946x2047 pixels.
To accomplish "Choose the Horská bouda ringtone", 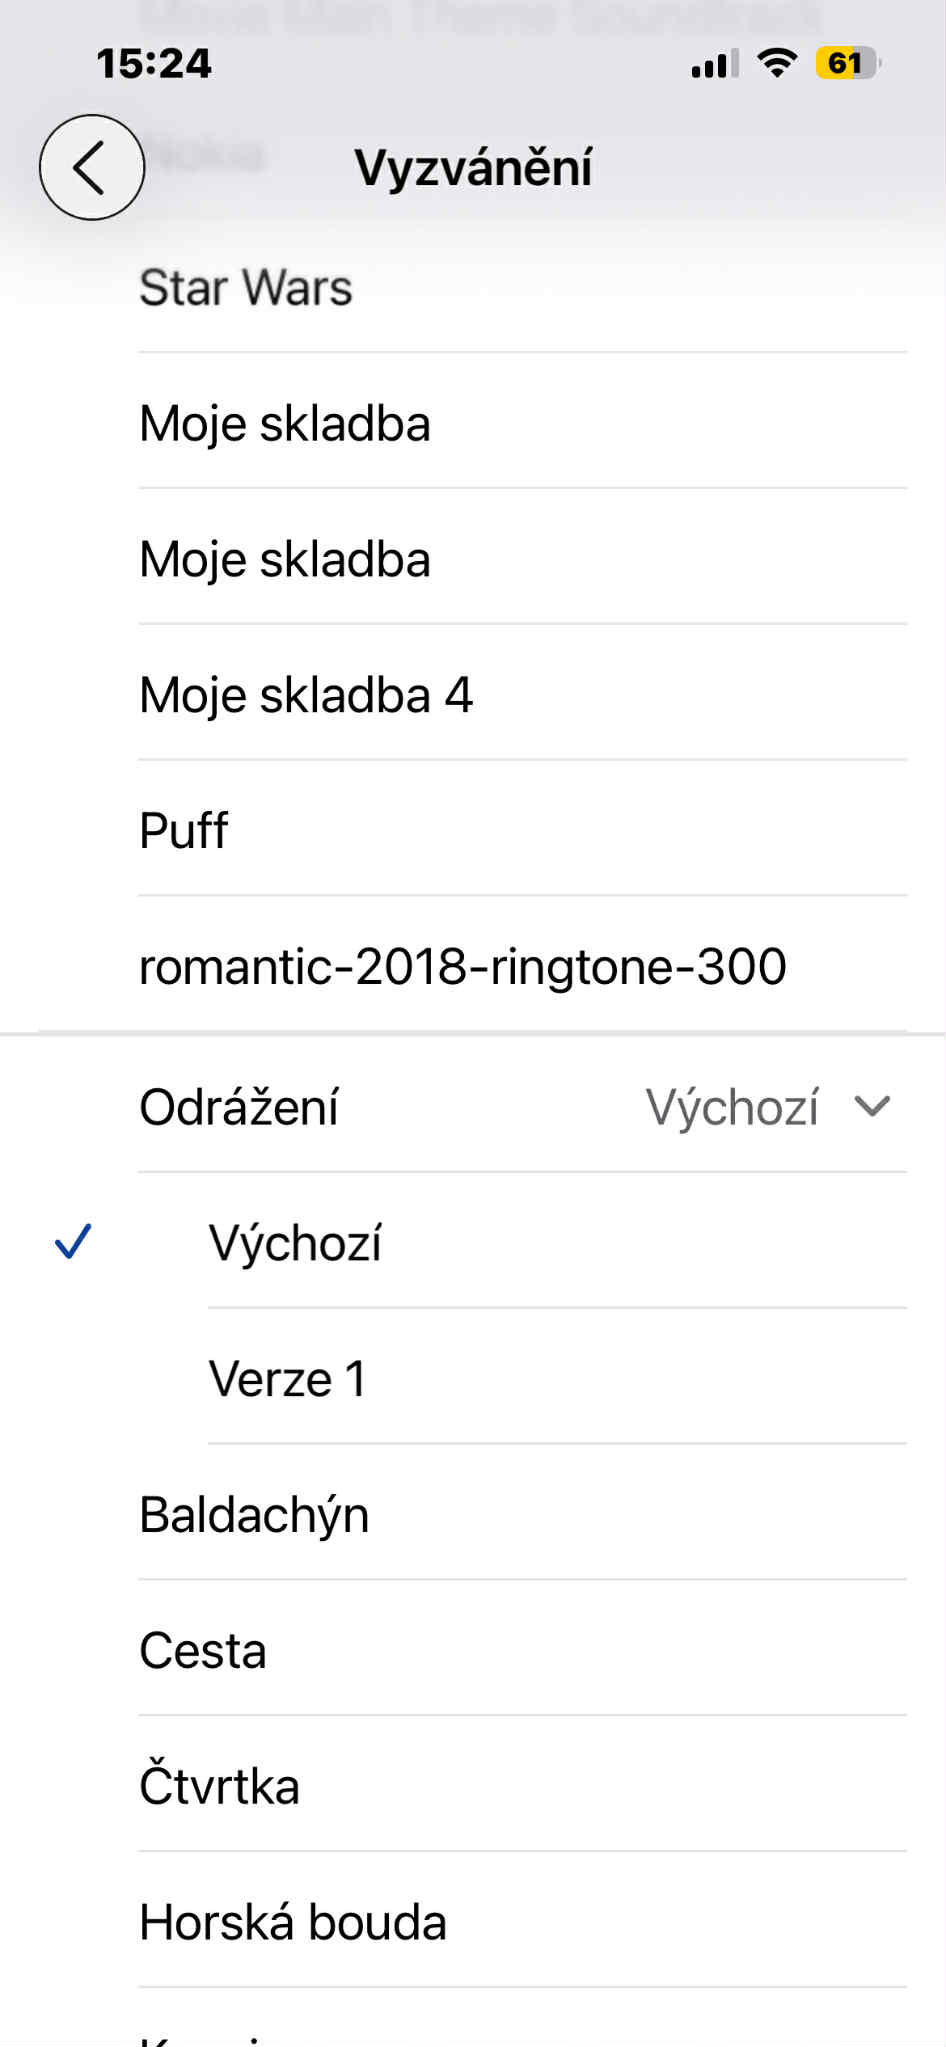I will (293, 1922).
